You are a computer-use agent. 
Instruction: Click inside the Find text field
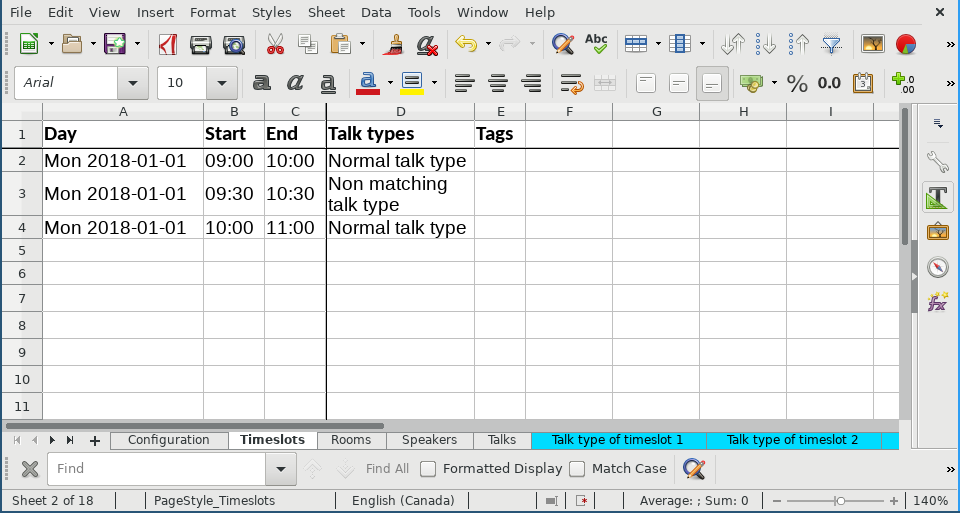158,468
